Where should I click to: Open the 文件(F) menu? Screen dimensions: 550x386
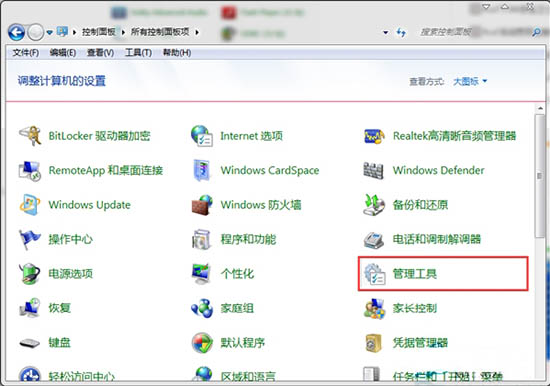click(26, 53)
